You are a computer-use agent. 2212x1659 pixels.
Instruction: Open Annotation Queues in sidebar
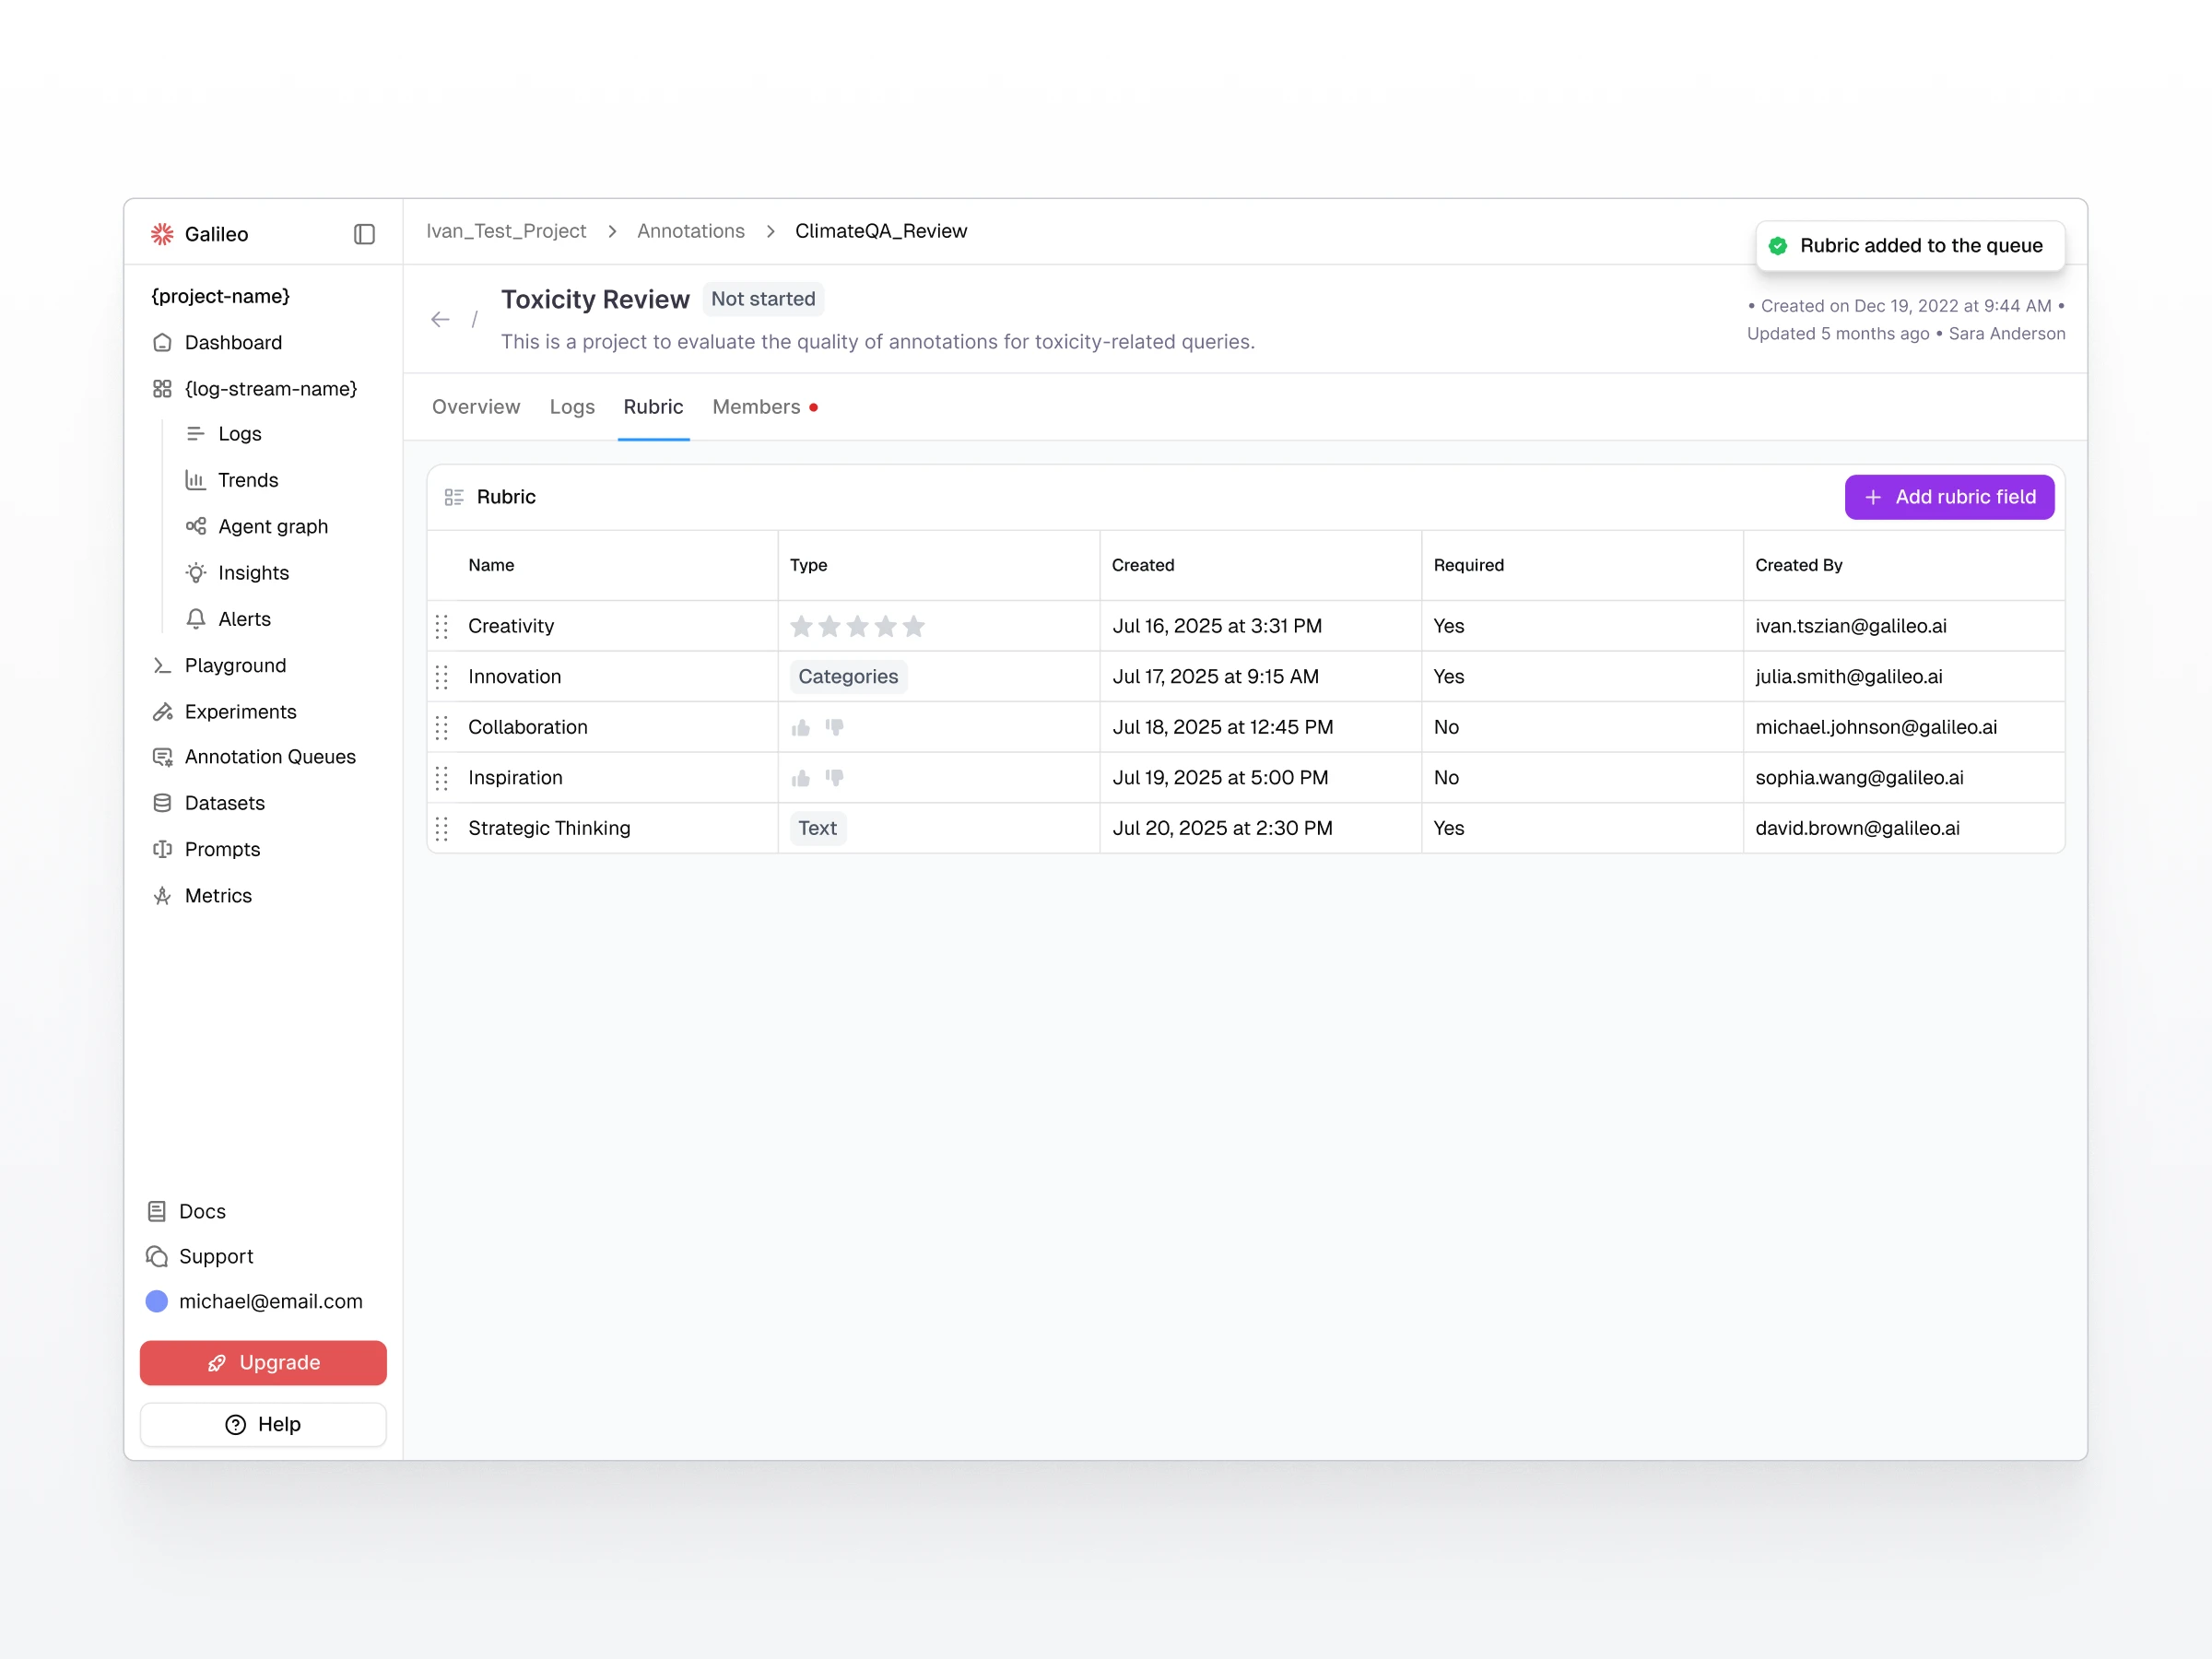coord(269,757)
